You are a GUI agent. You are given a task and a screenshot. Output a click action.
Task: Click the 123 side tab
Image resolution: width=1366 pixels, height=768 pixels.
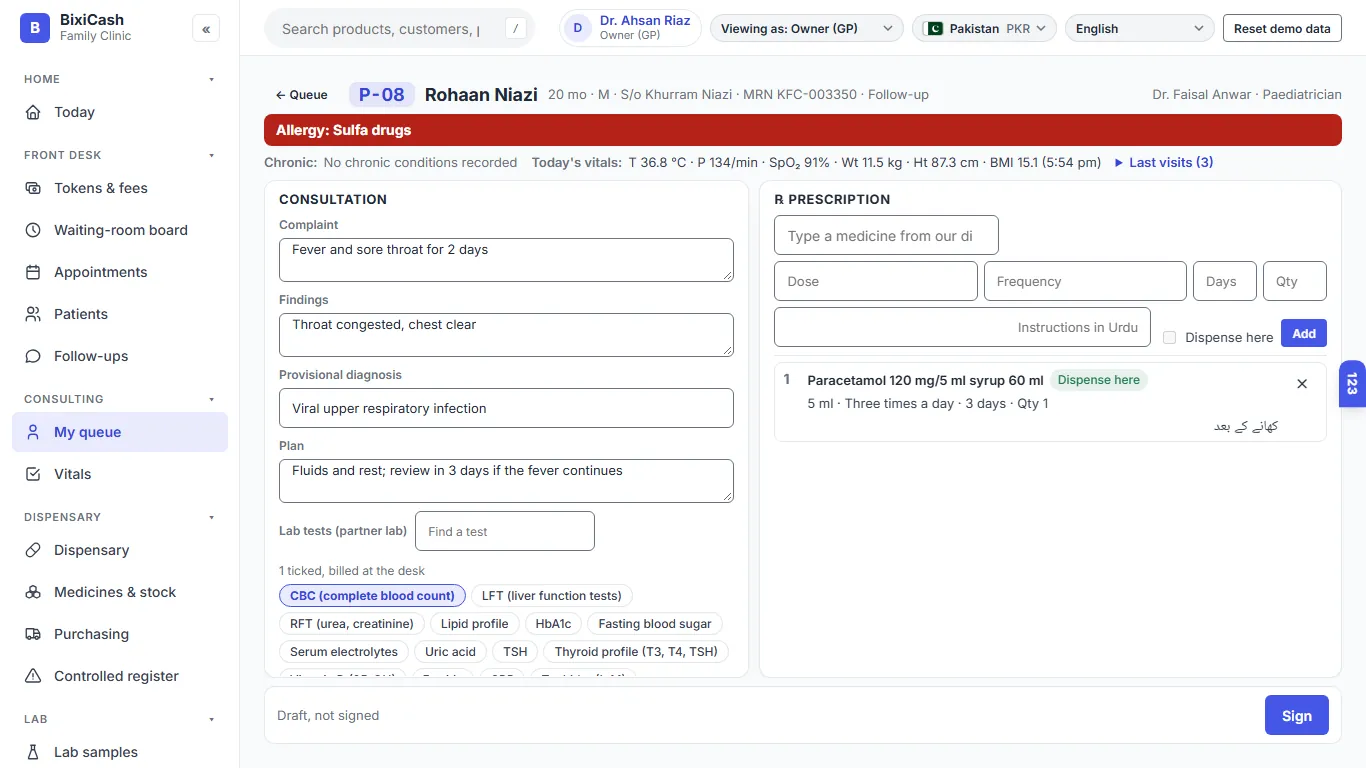point(1352,384)
